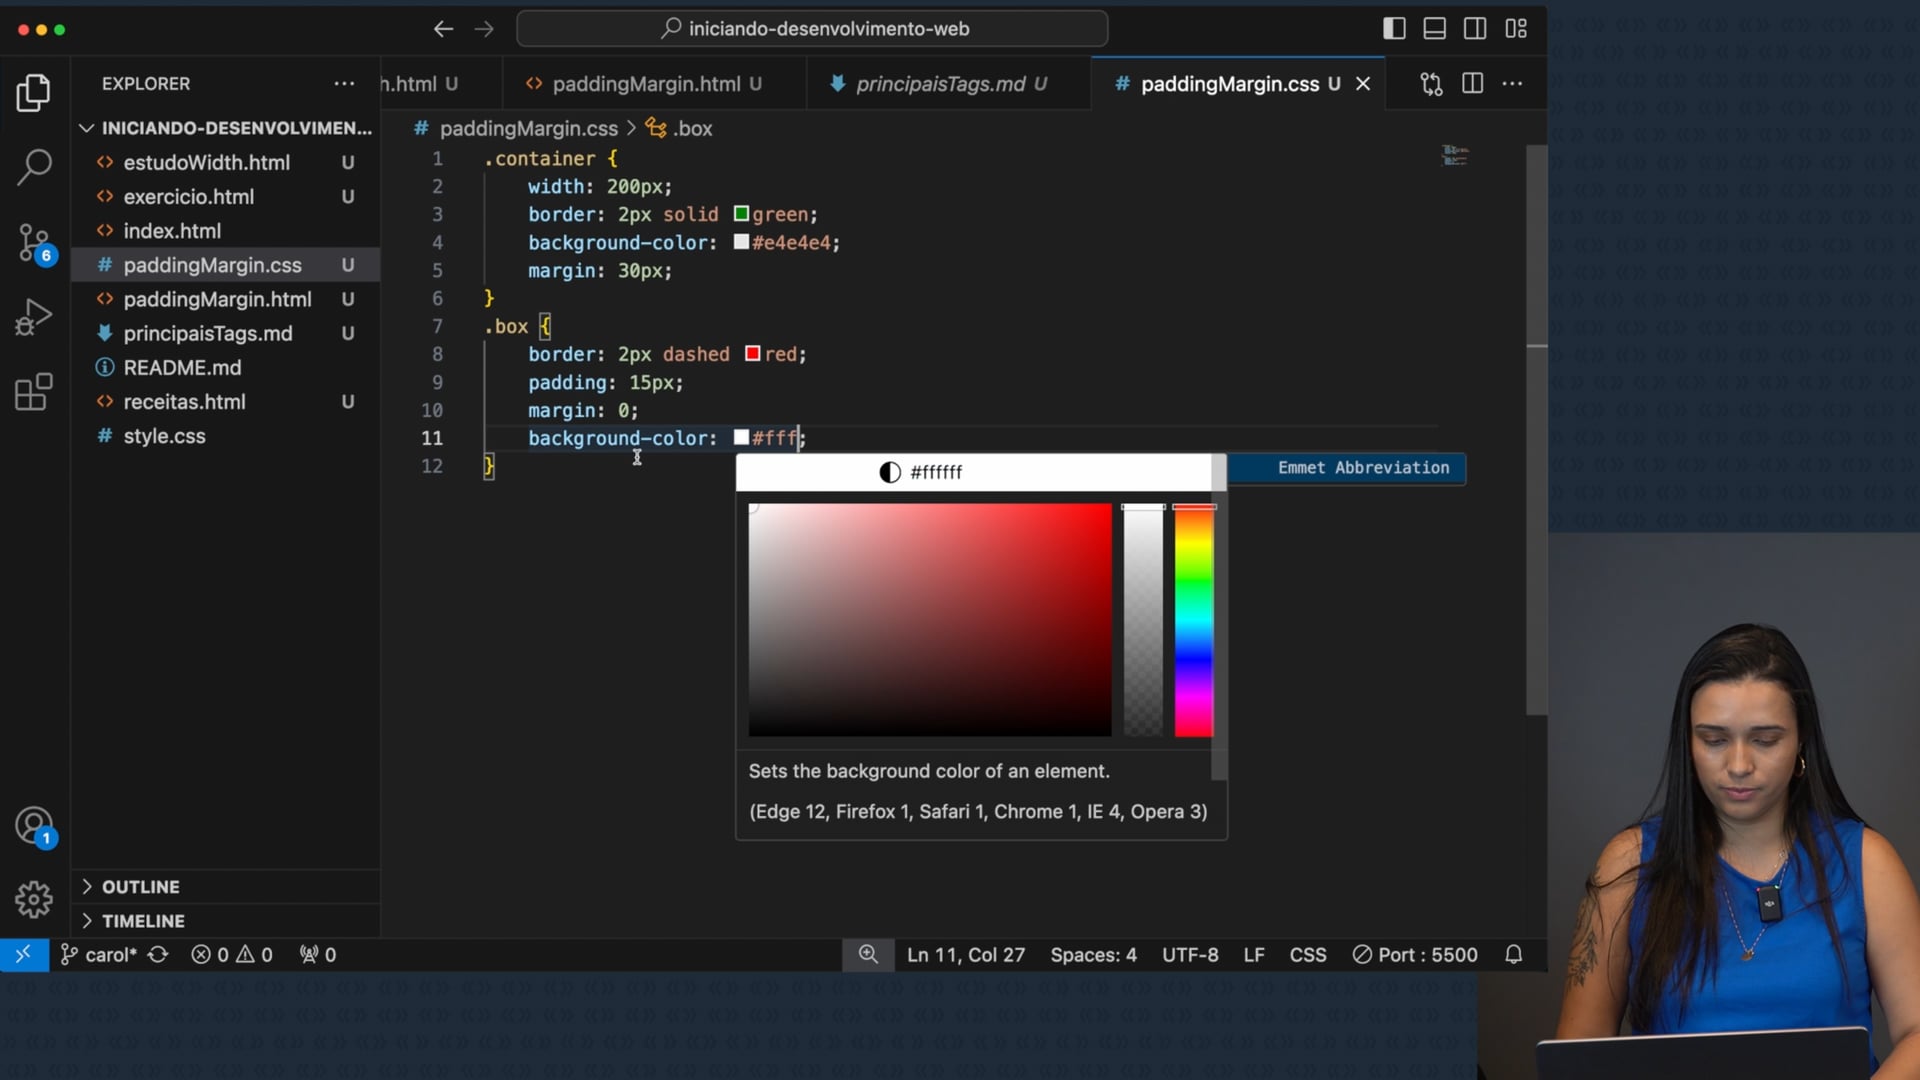Open the Extensions view
The height and width of the screenshot is (1080, 1920).
[34, 392]
